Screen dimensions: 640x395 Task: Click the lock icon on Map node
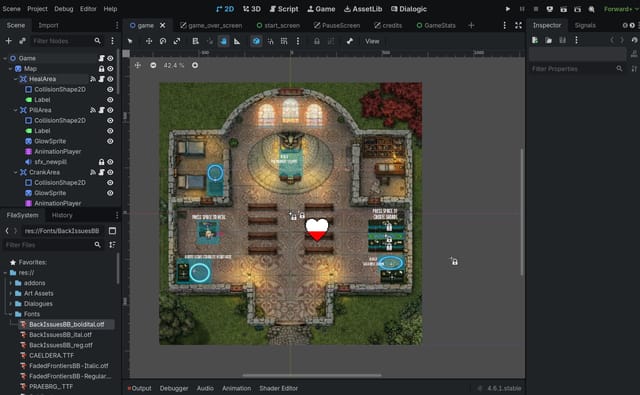[x=101, y=69]
